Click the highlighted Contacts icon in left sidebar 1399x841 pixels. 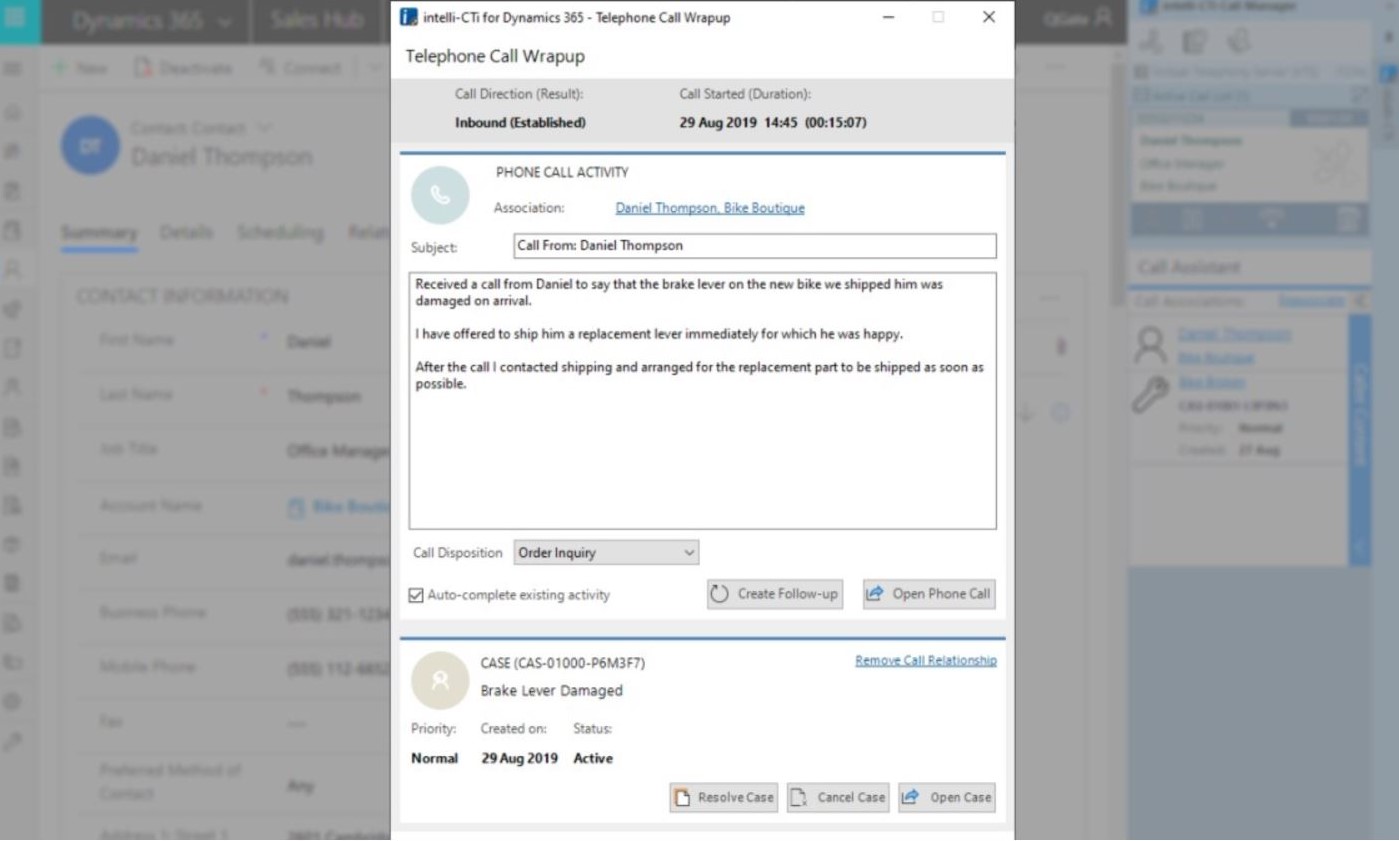coord(14,268)
